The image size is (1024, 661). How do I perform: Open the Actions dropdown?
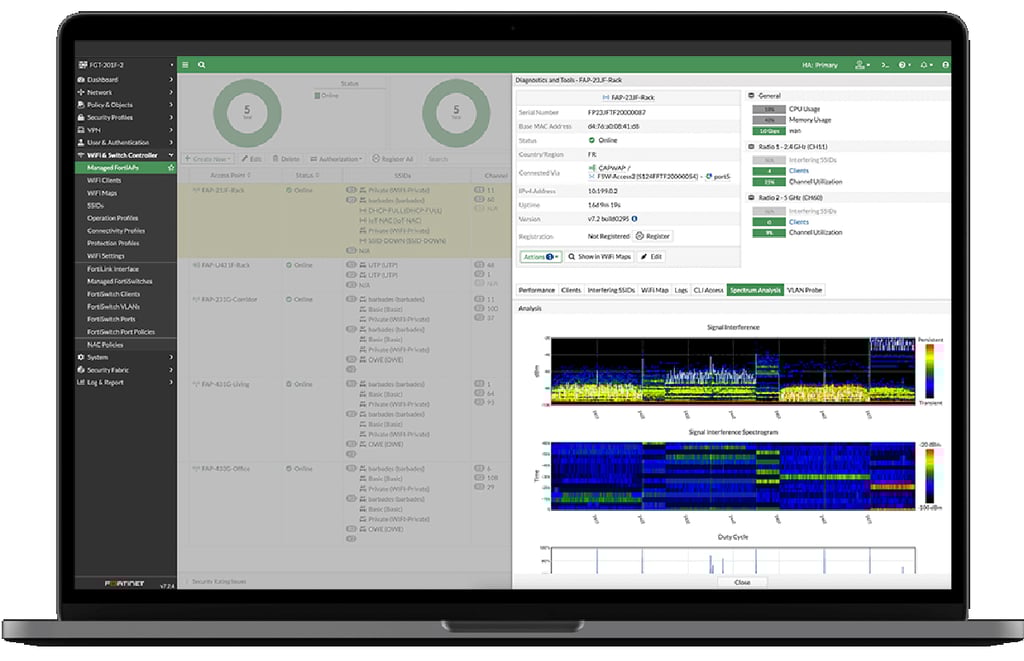[541, 257]
